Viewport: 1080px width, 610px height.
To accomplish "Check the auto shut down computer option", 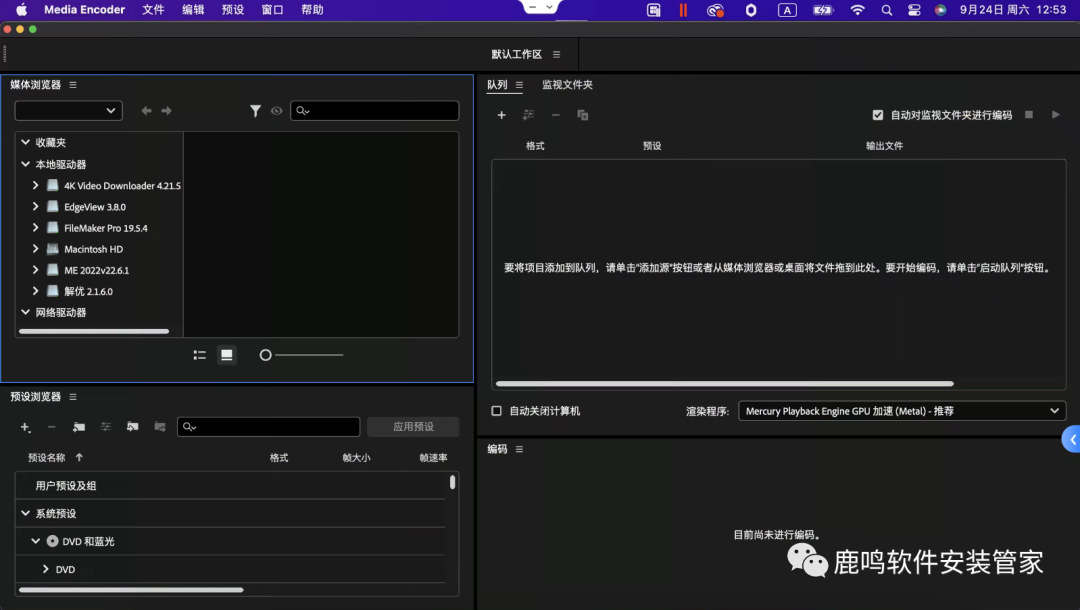I will [x=497, y=410].
